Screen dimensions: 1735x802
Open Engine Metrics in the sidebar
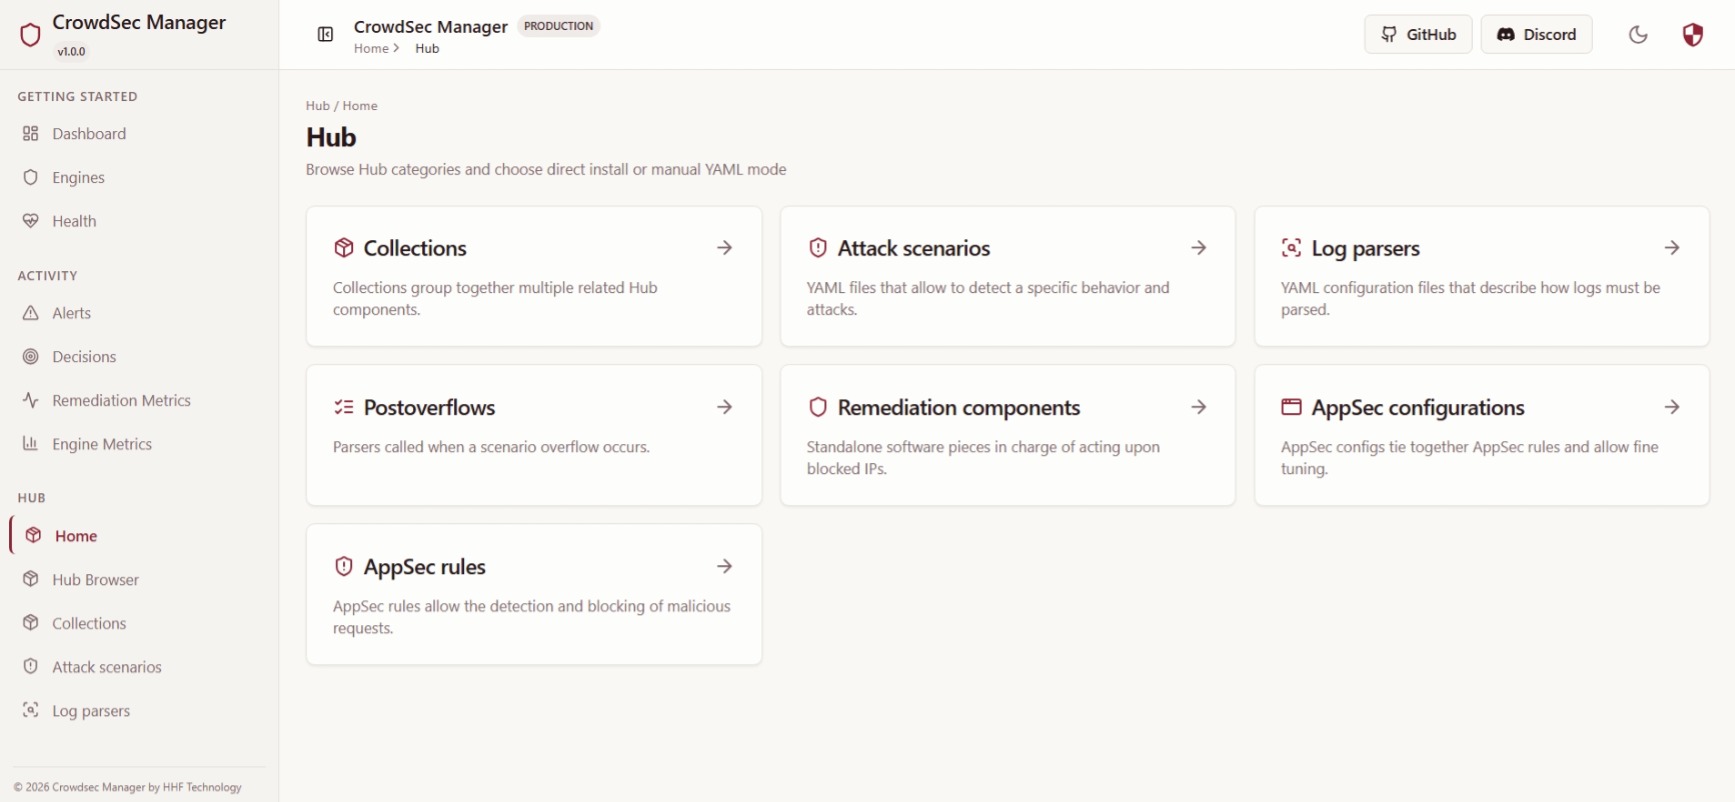click(x=139, y=444)
